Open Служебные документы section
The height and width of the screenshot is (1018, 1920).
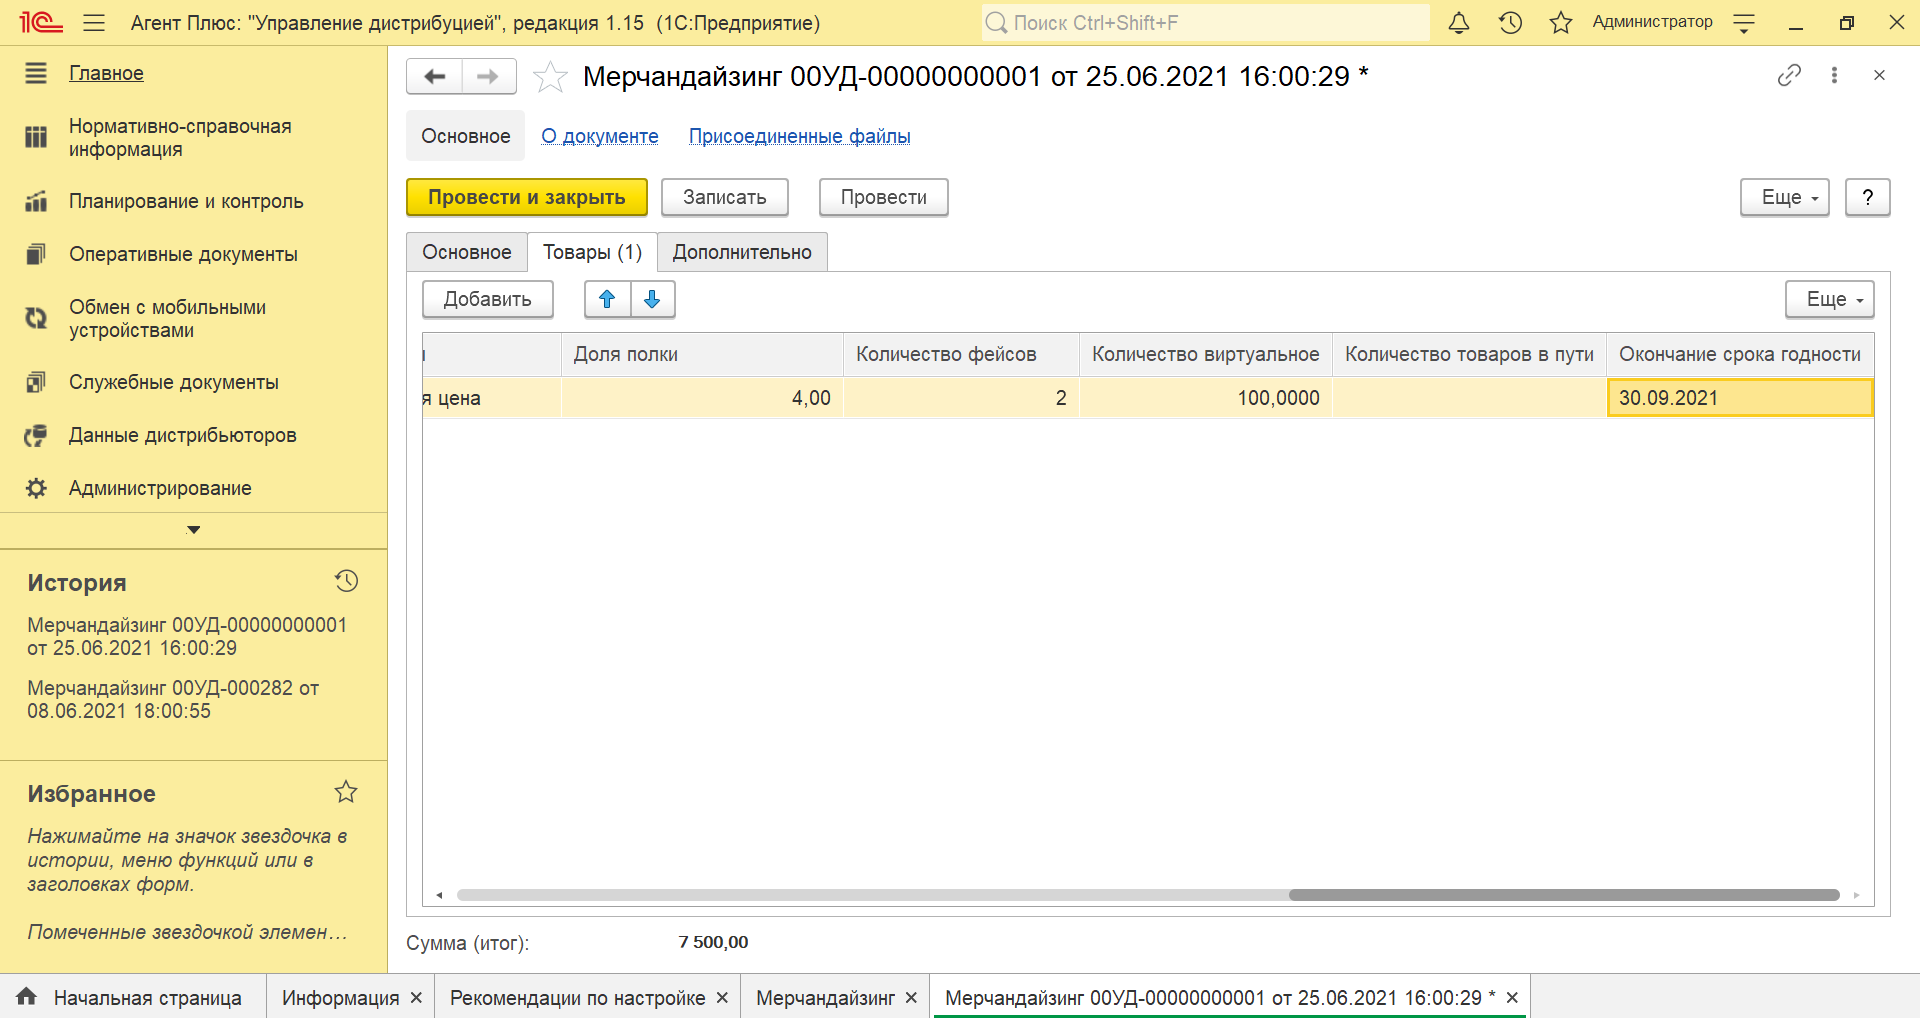(x=174, y=382)
